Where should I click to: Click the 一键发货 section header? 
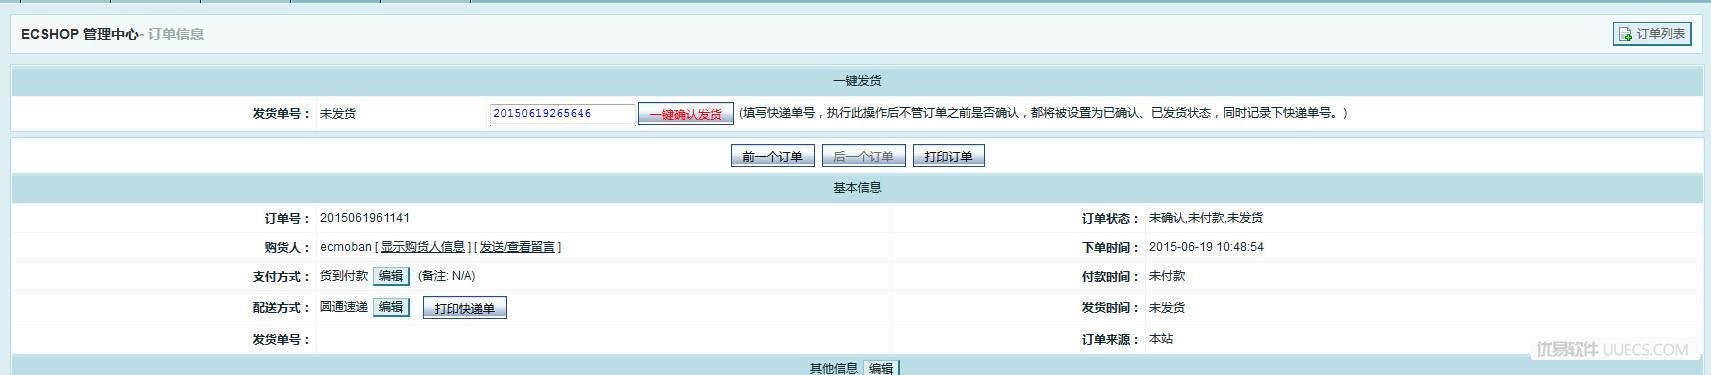point(857,81)
